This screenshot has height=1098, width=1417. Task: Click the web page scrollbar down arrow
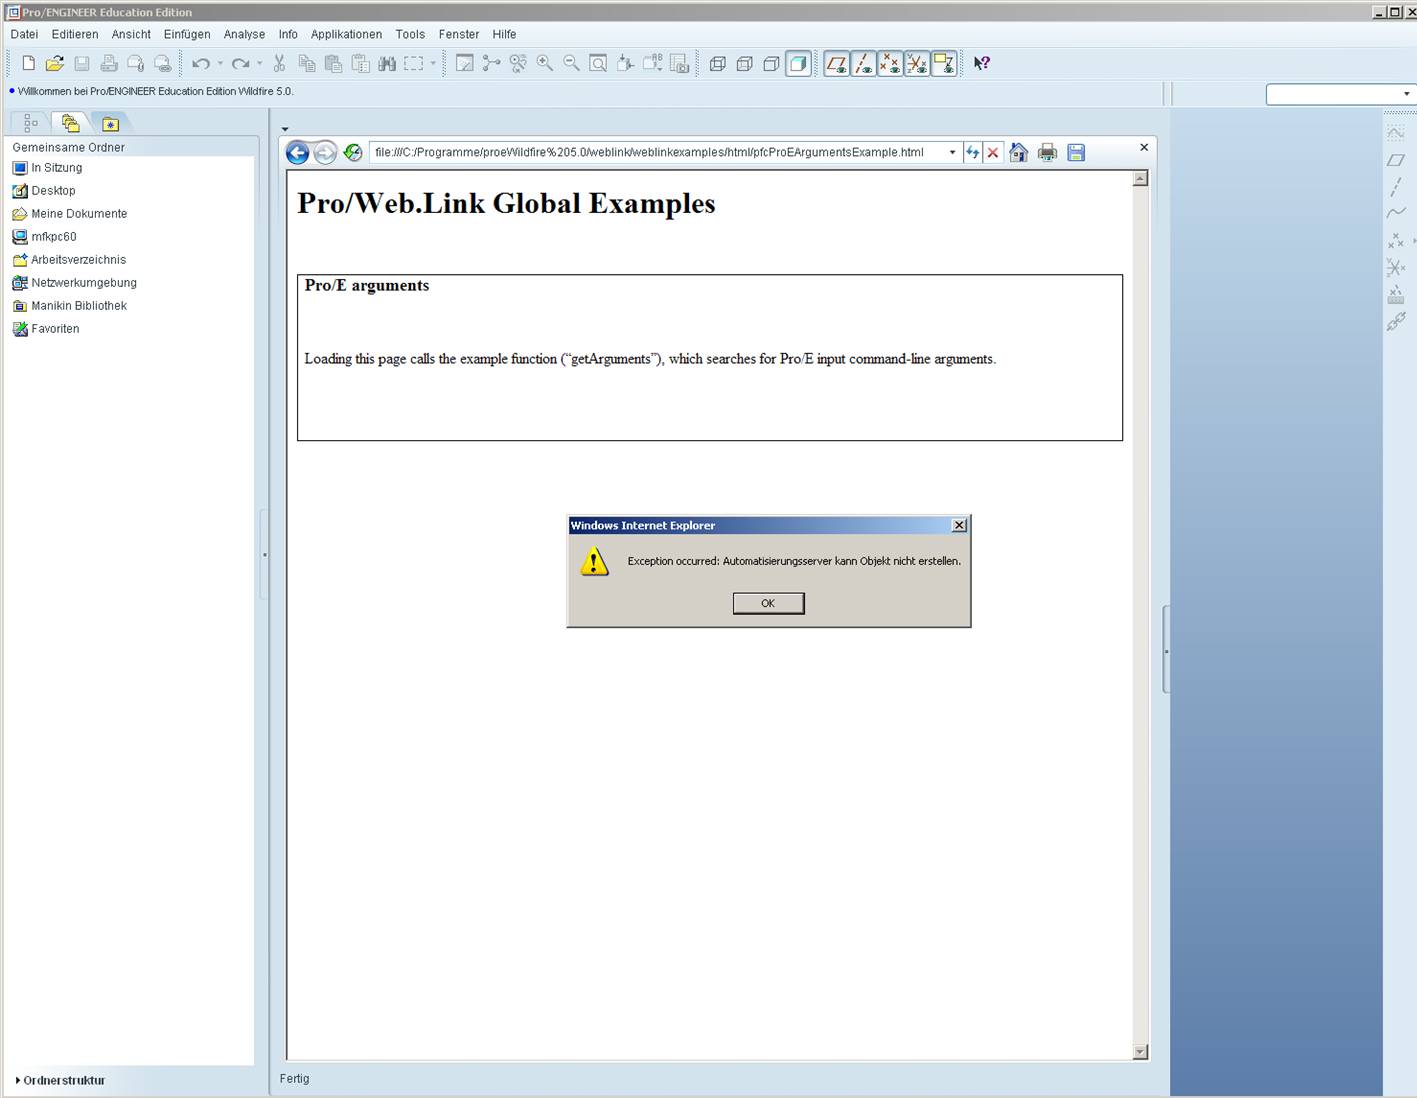point(1140,1051)
